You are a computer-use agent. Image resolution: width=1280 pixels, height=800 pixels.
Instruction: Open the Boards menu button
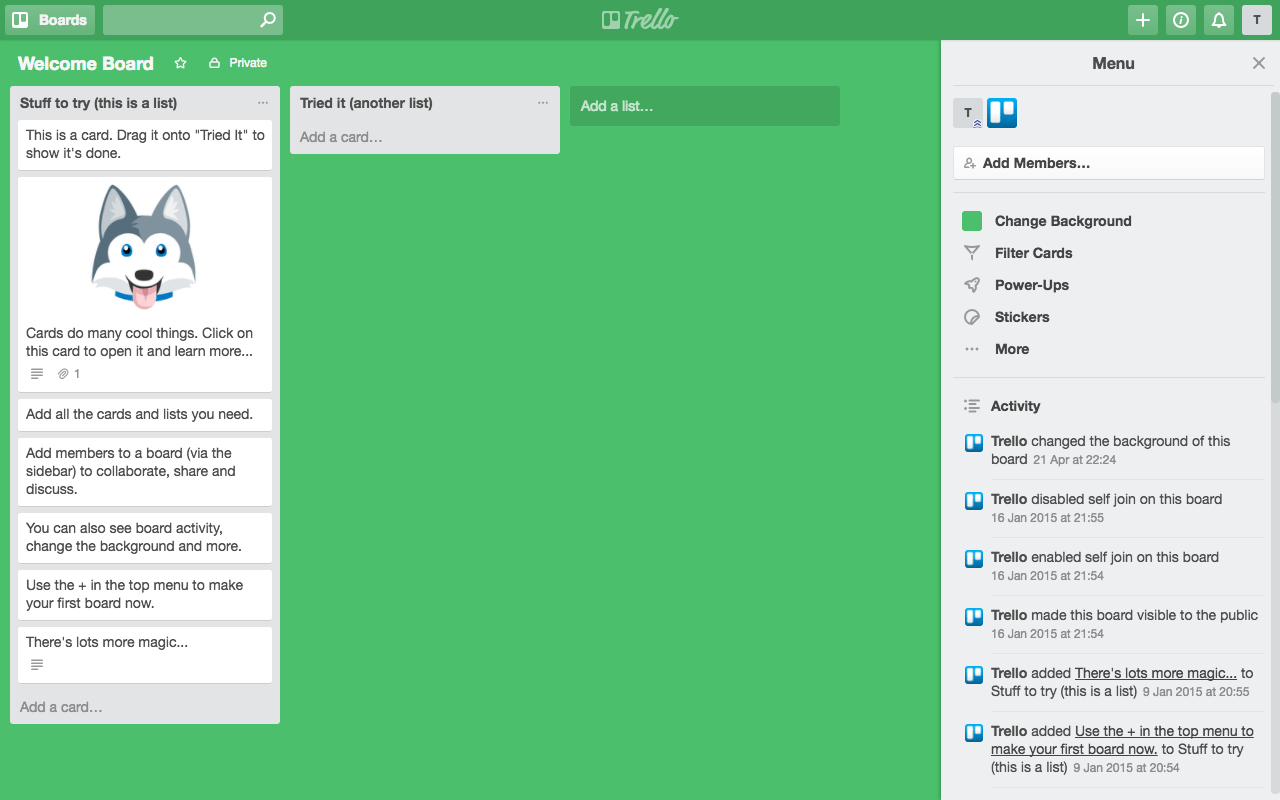point(50,20)
